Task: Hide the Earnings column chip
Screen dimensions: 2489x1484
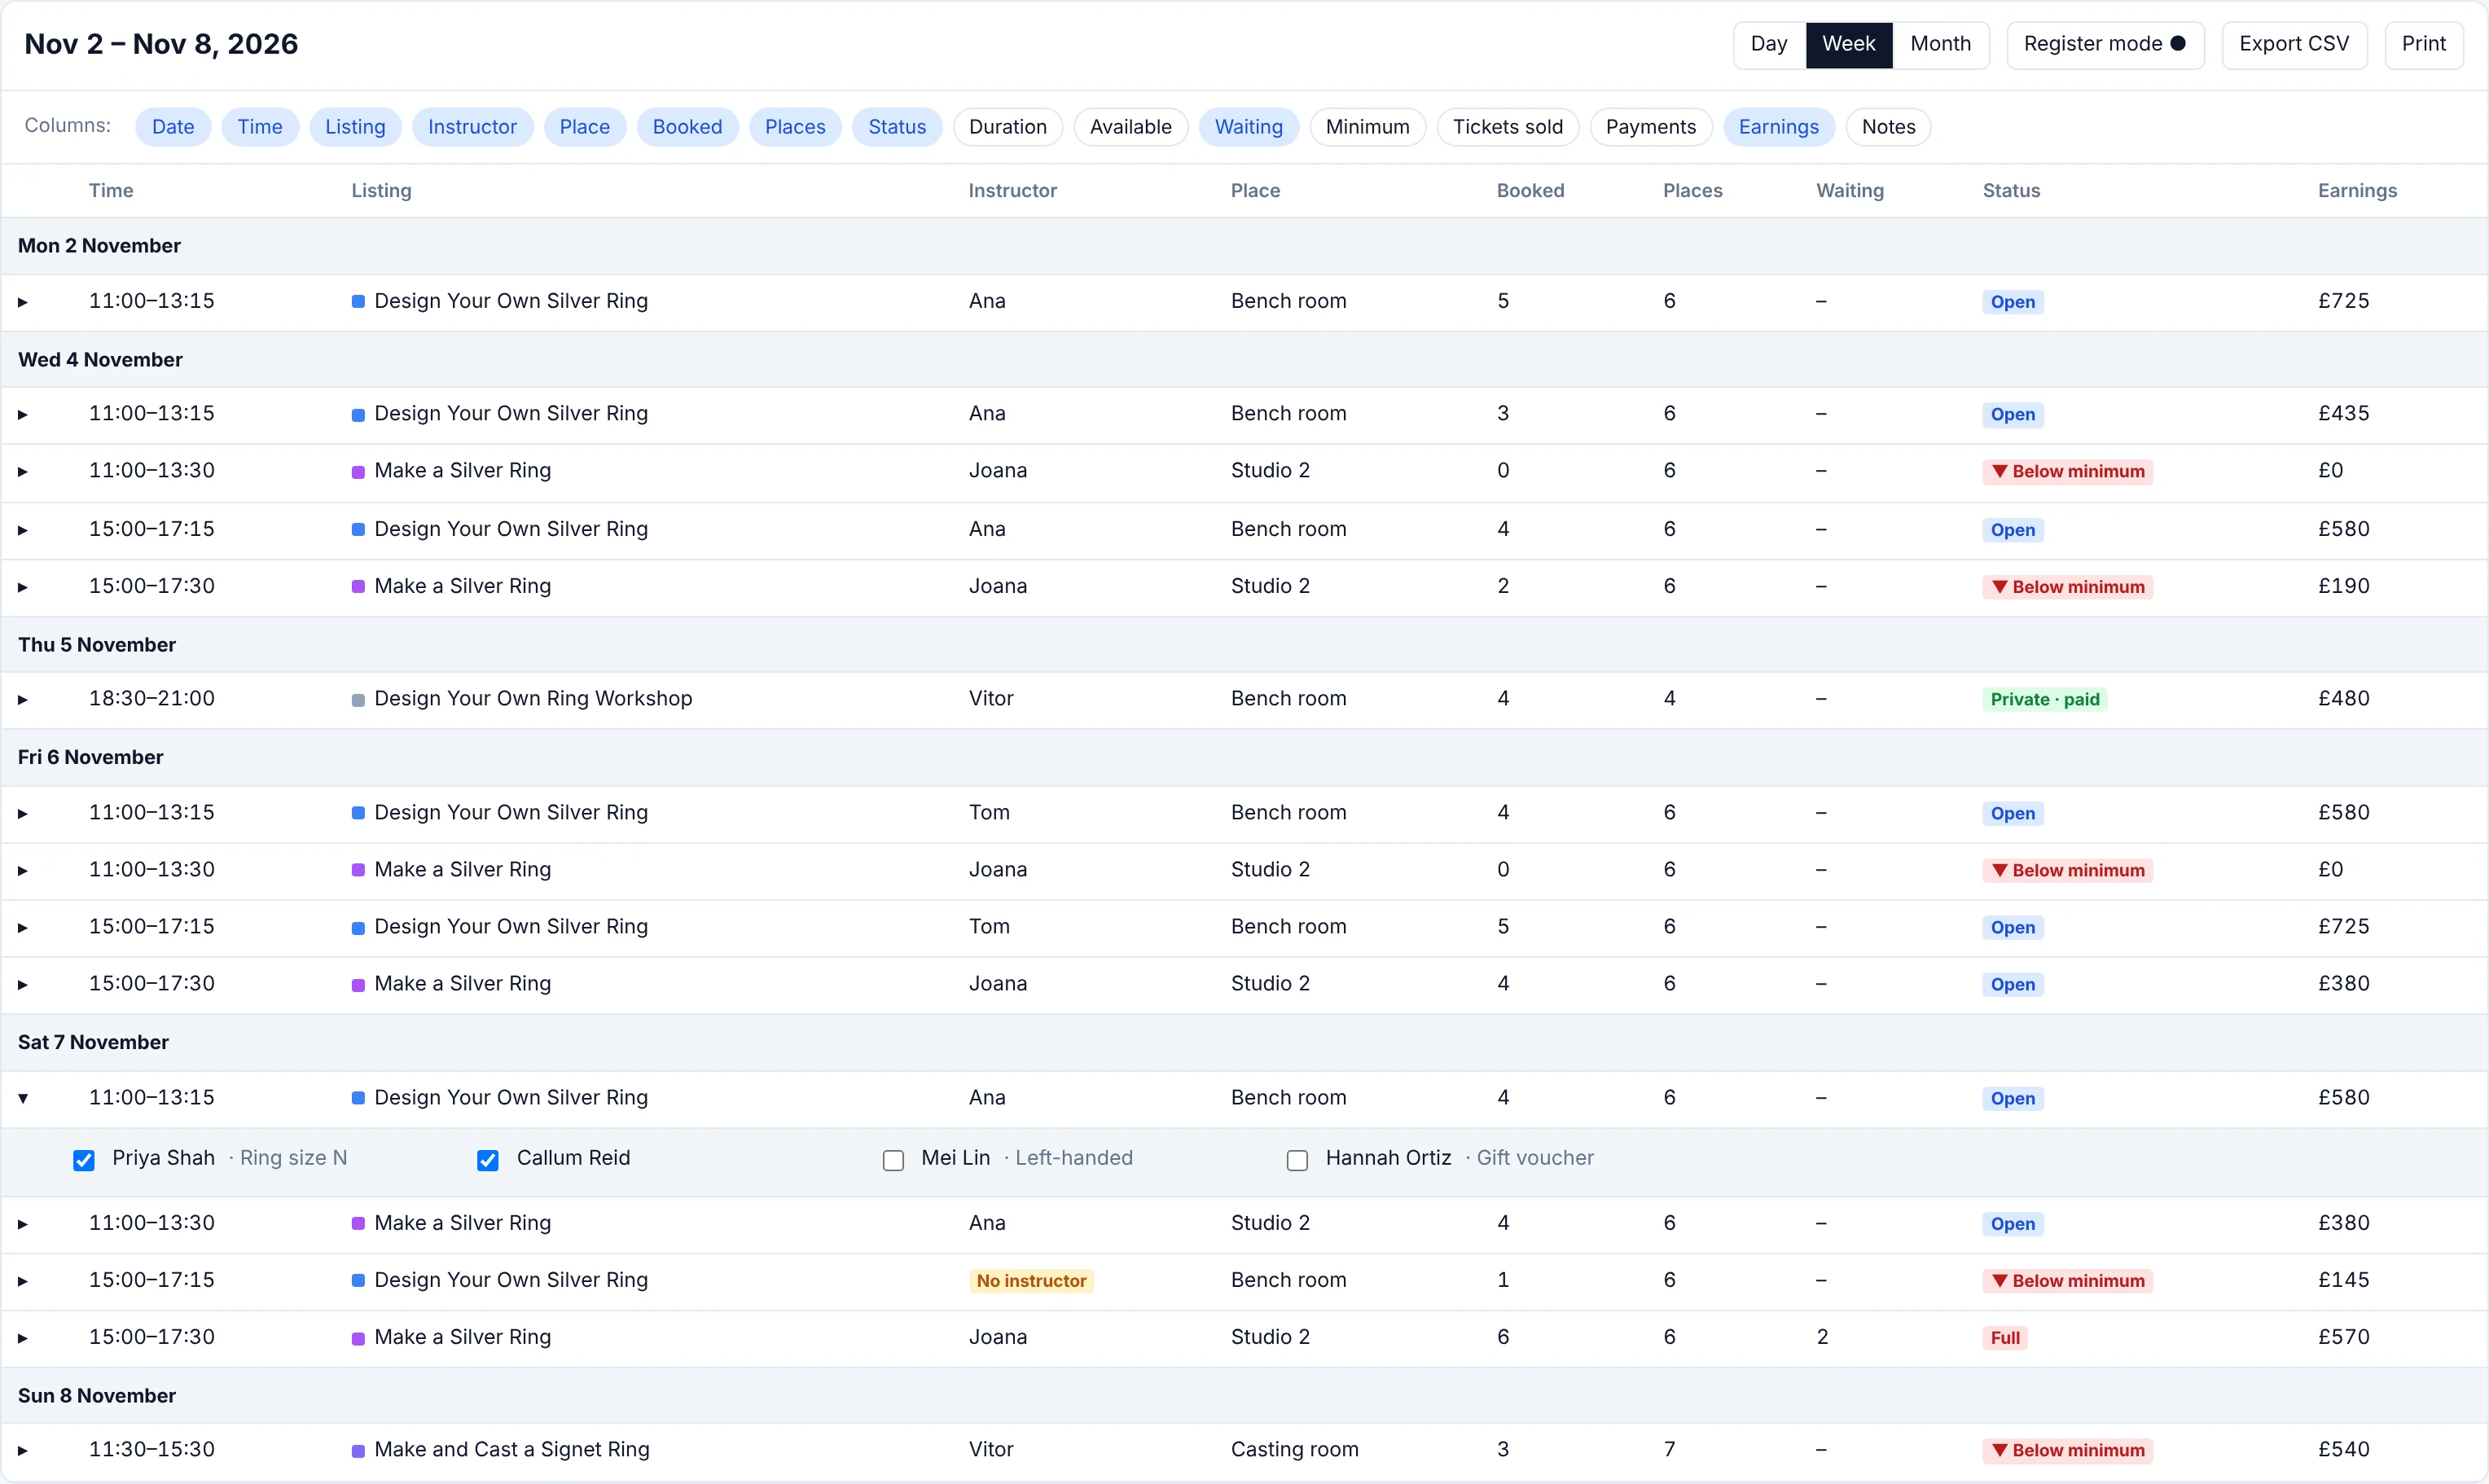Action: pyautogui.click(x=1778, y=127)
